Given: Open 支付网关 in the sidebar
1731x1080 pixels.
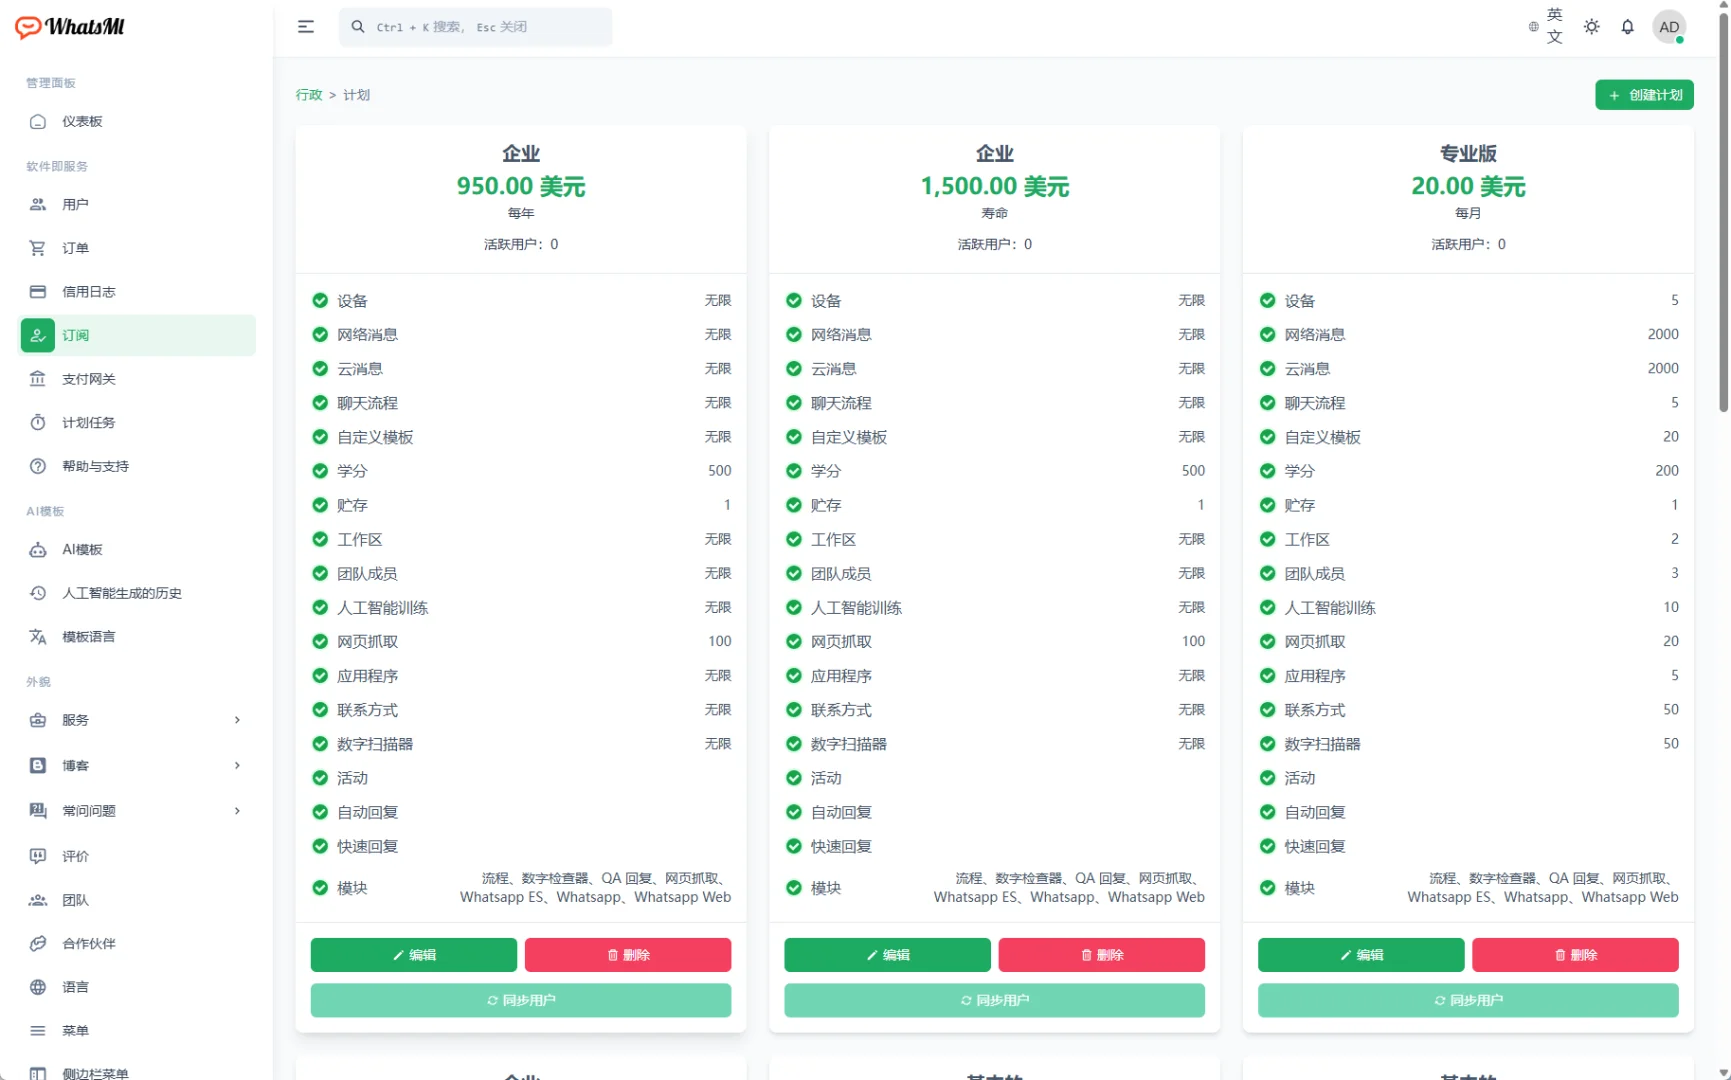Looking at the screenshot, I should tap(137, 379).
